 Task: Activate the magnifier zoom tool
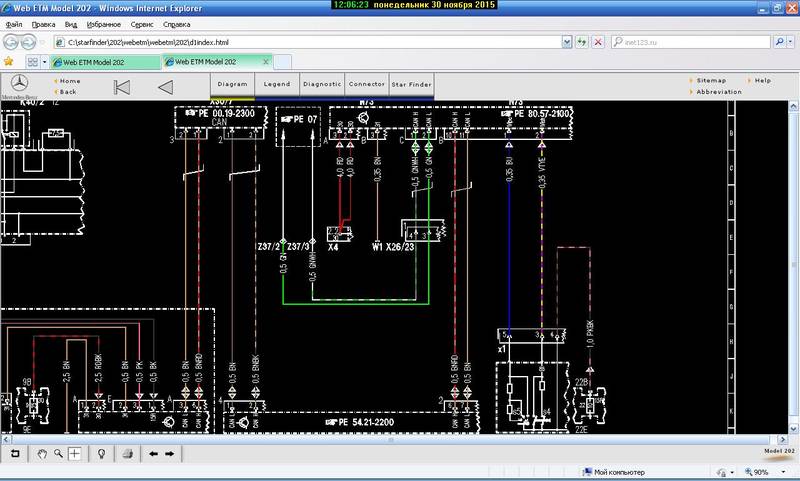click(x=59, y=453)
